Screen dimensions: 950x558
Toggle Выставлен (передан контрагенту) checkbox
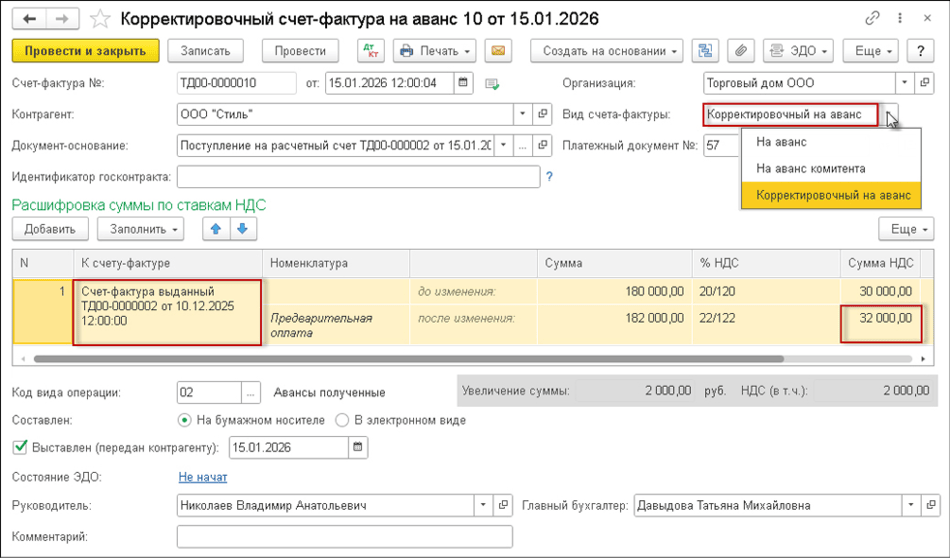point(20,447)
